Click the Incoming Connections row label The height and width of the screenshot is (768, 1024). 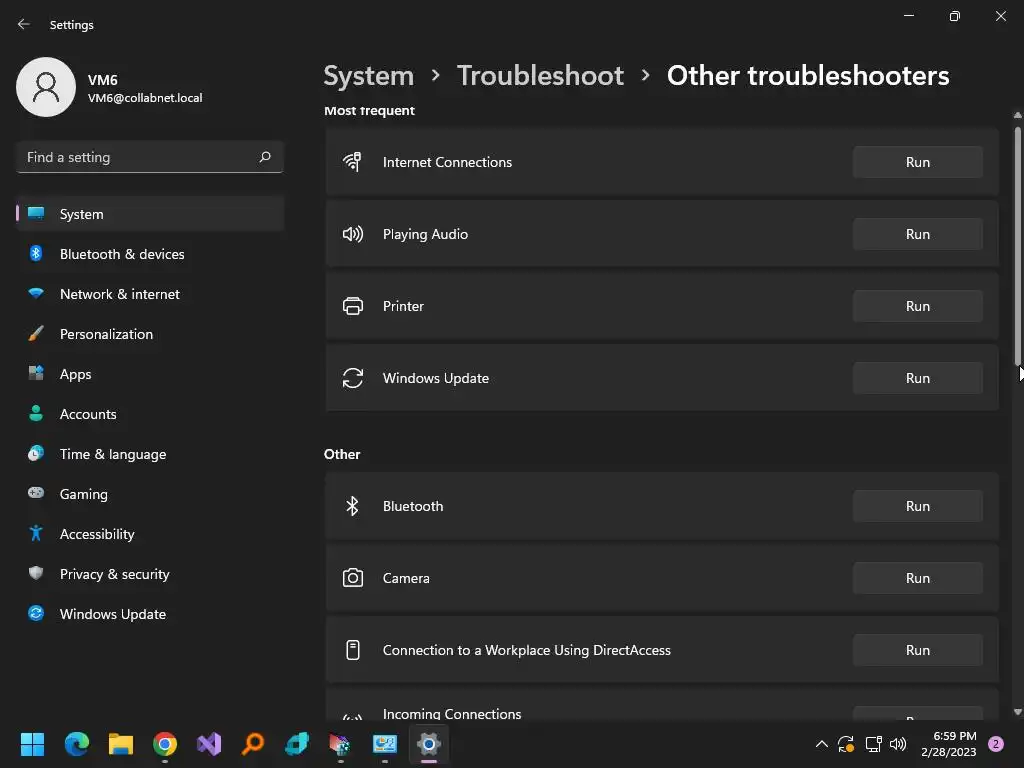tap(452, 714)
